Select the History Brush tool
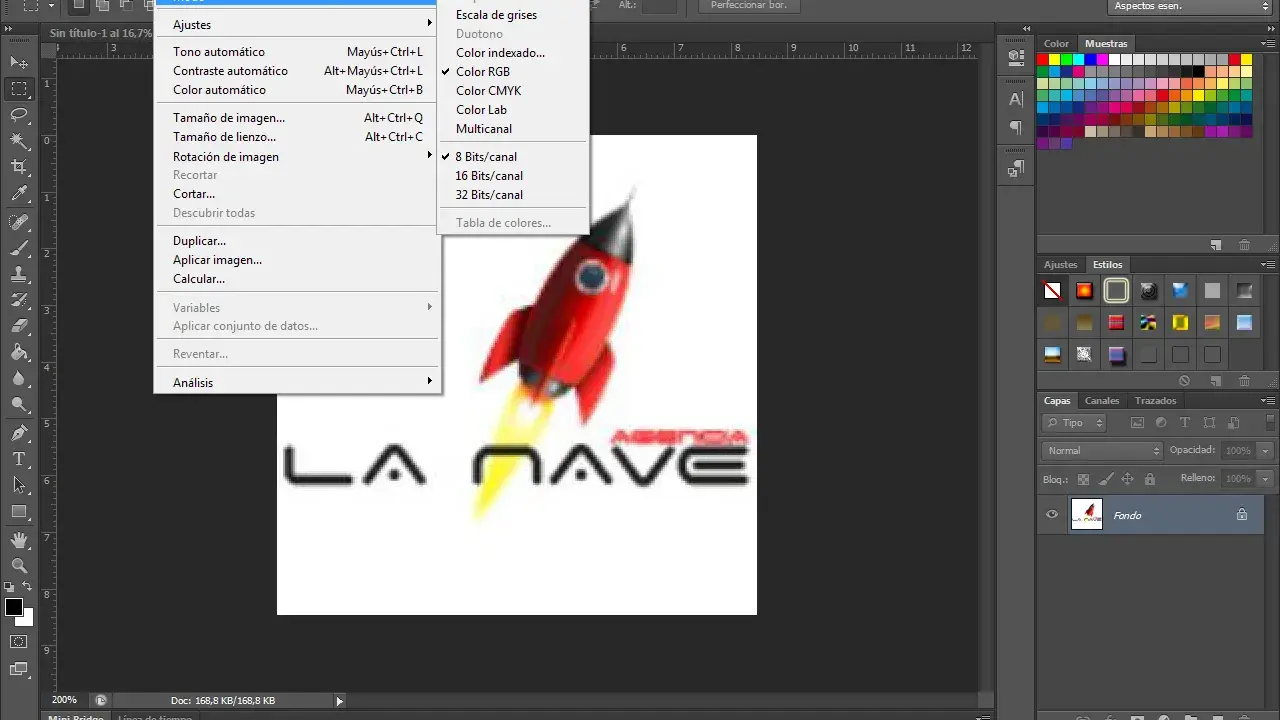Screen dimensions: 1280x720 19,299
